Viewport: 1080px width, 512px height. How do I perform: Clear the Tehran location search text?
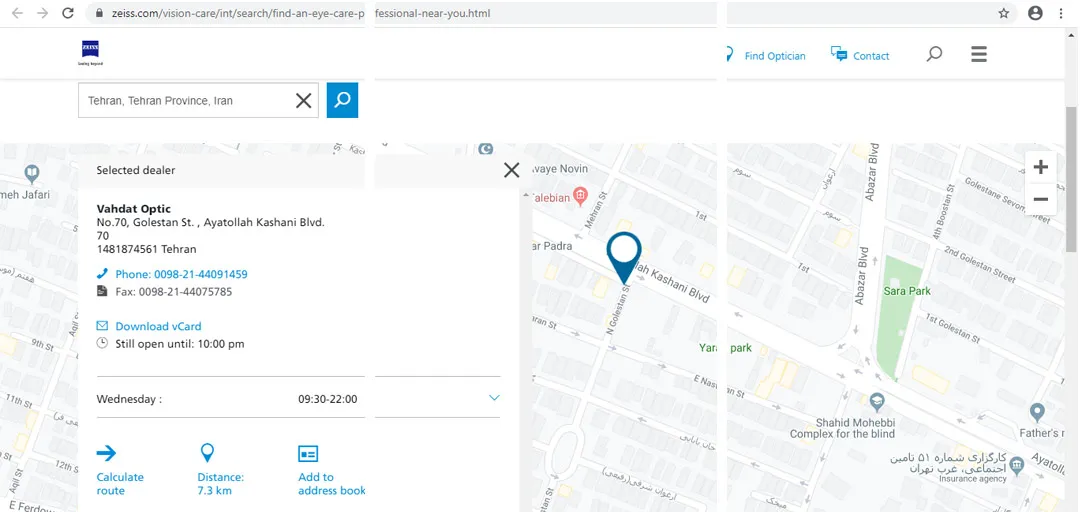(304, 100)
